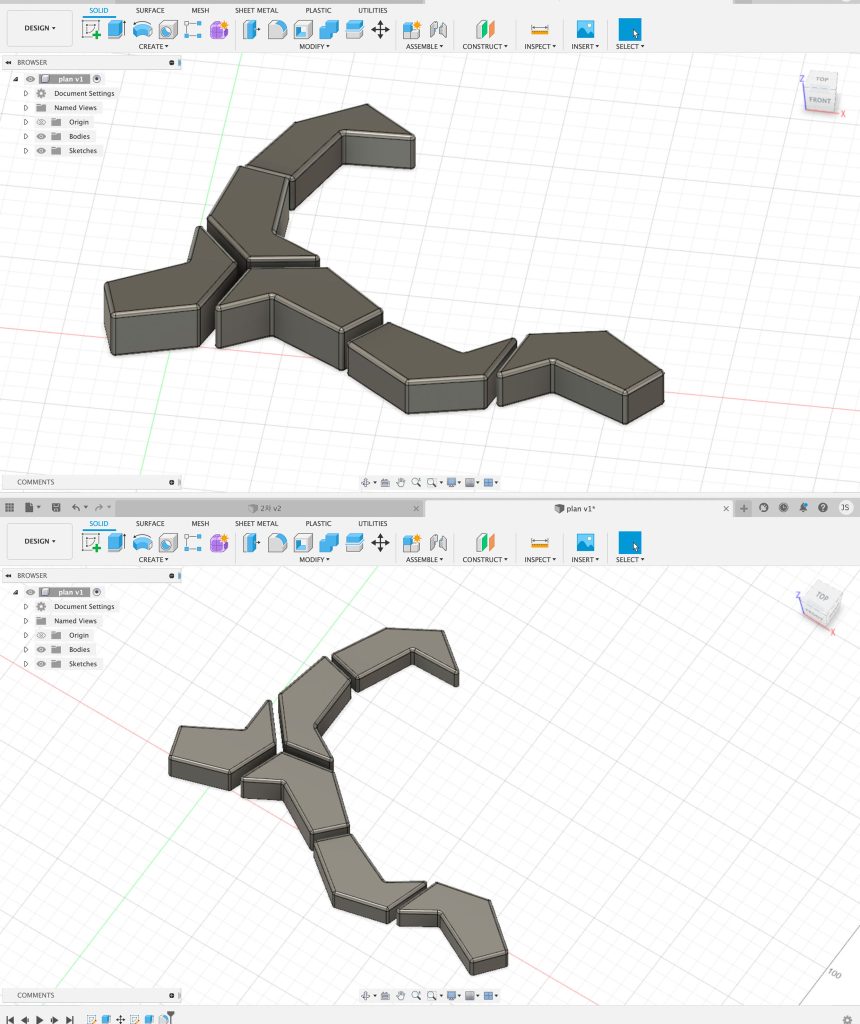Toggle Origin eye visibility in lower browser
This screenshot has height=1024, width=860.
pyautogui.click(x=41, y=635)
